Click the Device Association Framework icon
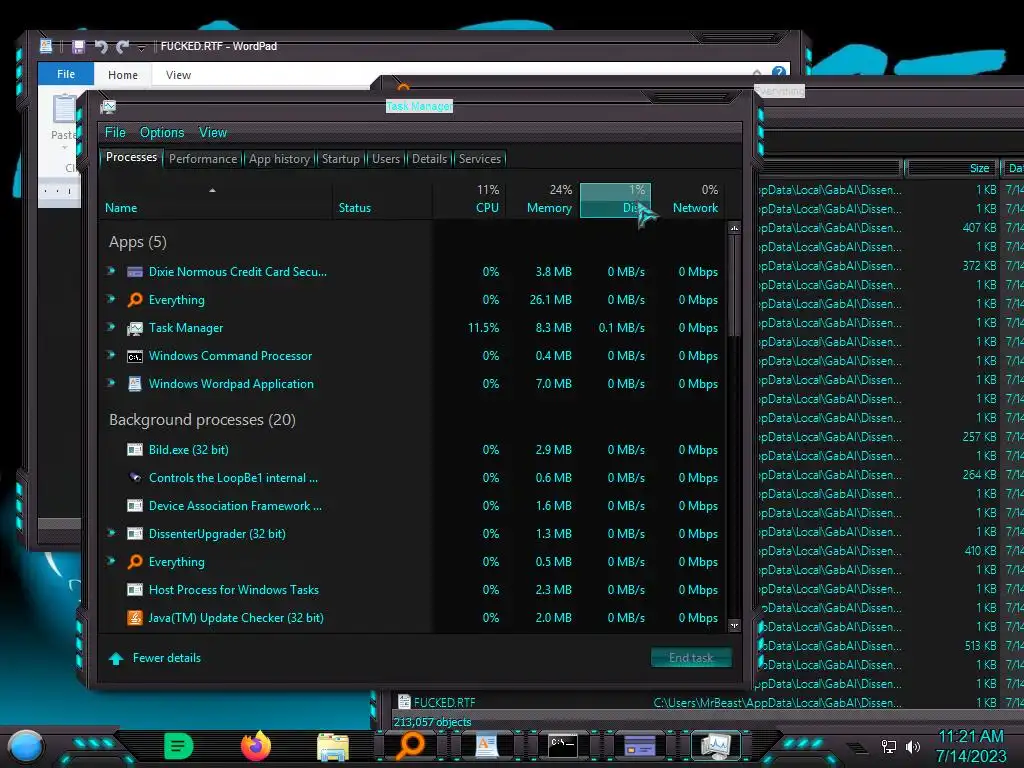 pos(135,505)
